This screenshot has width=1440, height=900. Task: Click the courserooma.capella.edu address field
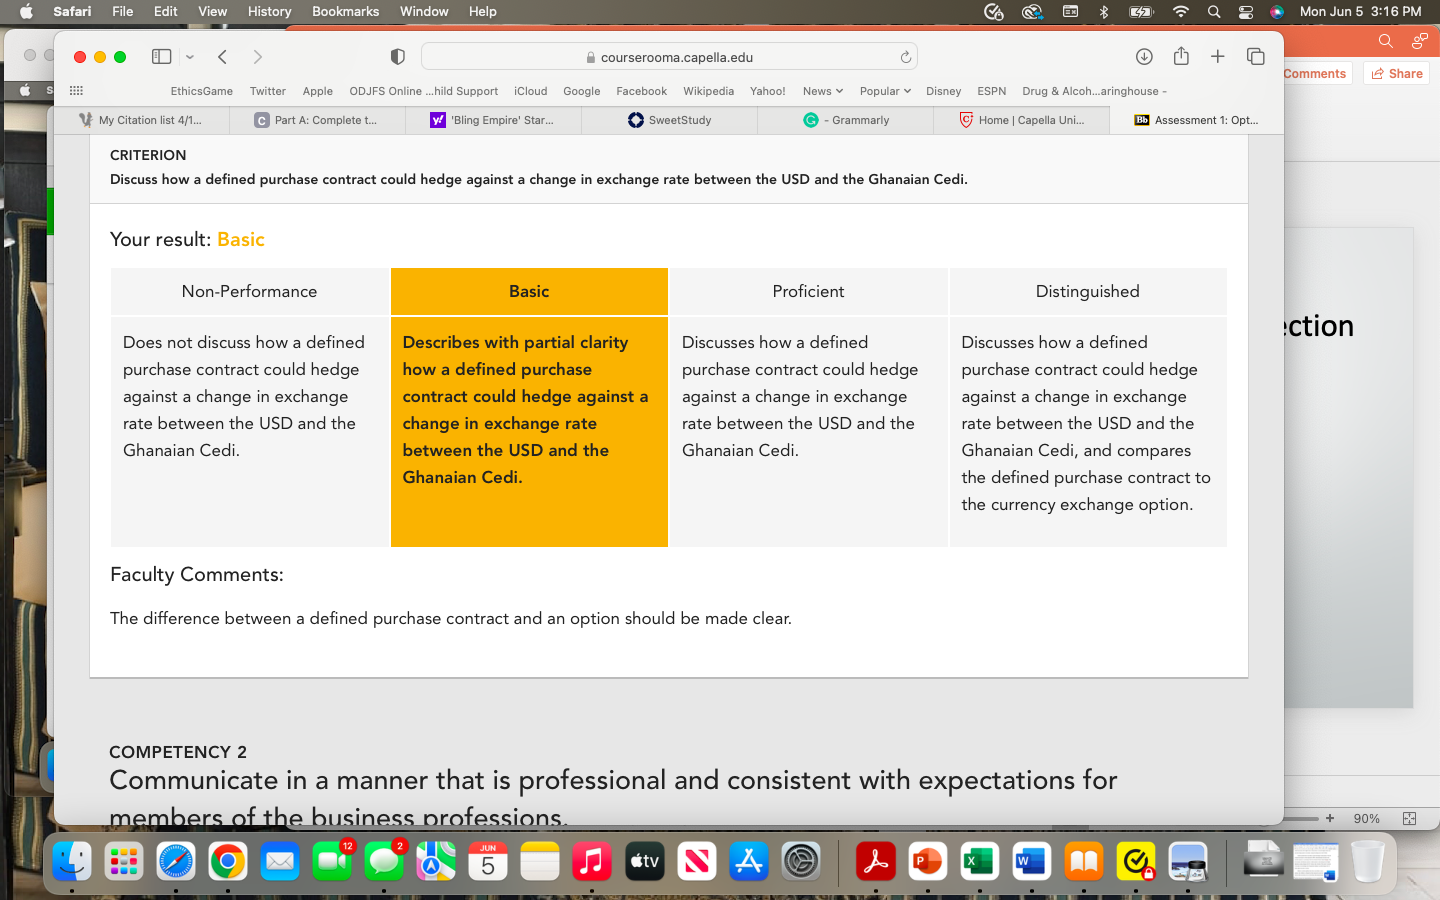point(669,57)
